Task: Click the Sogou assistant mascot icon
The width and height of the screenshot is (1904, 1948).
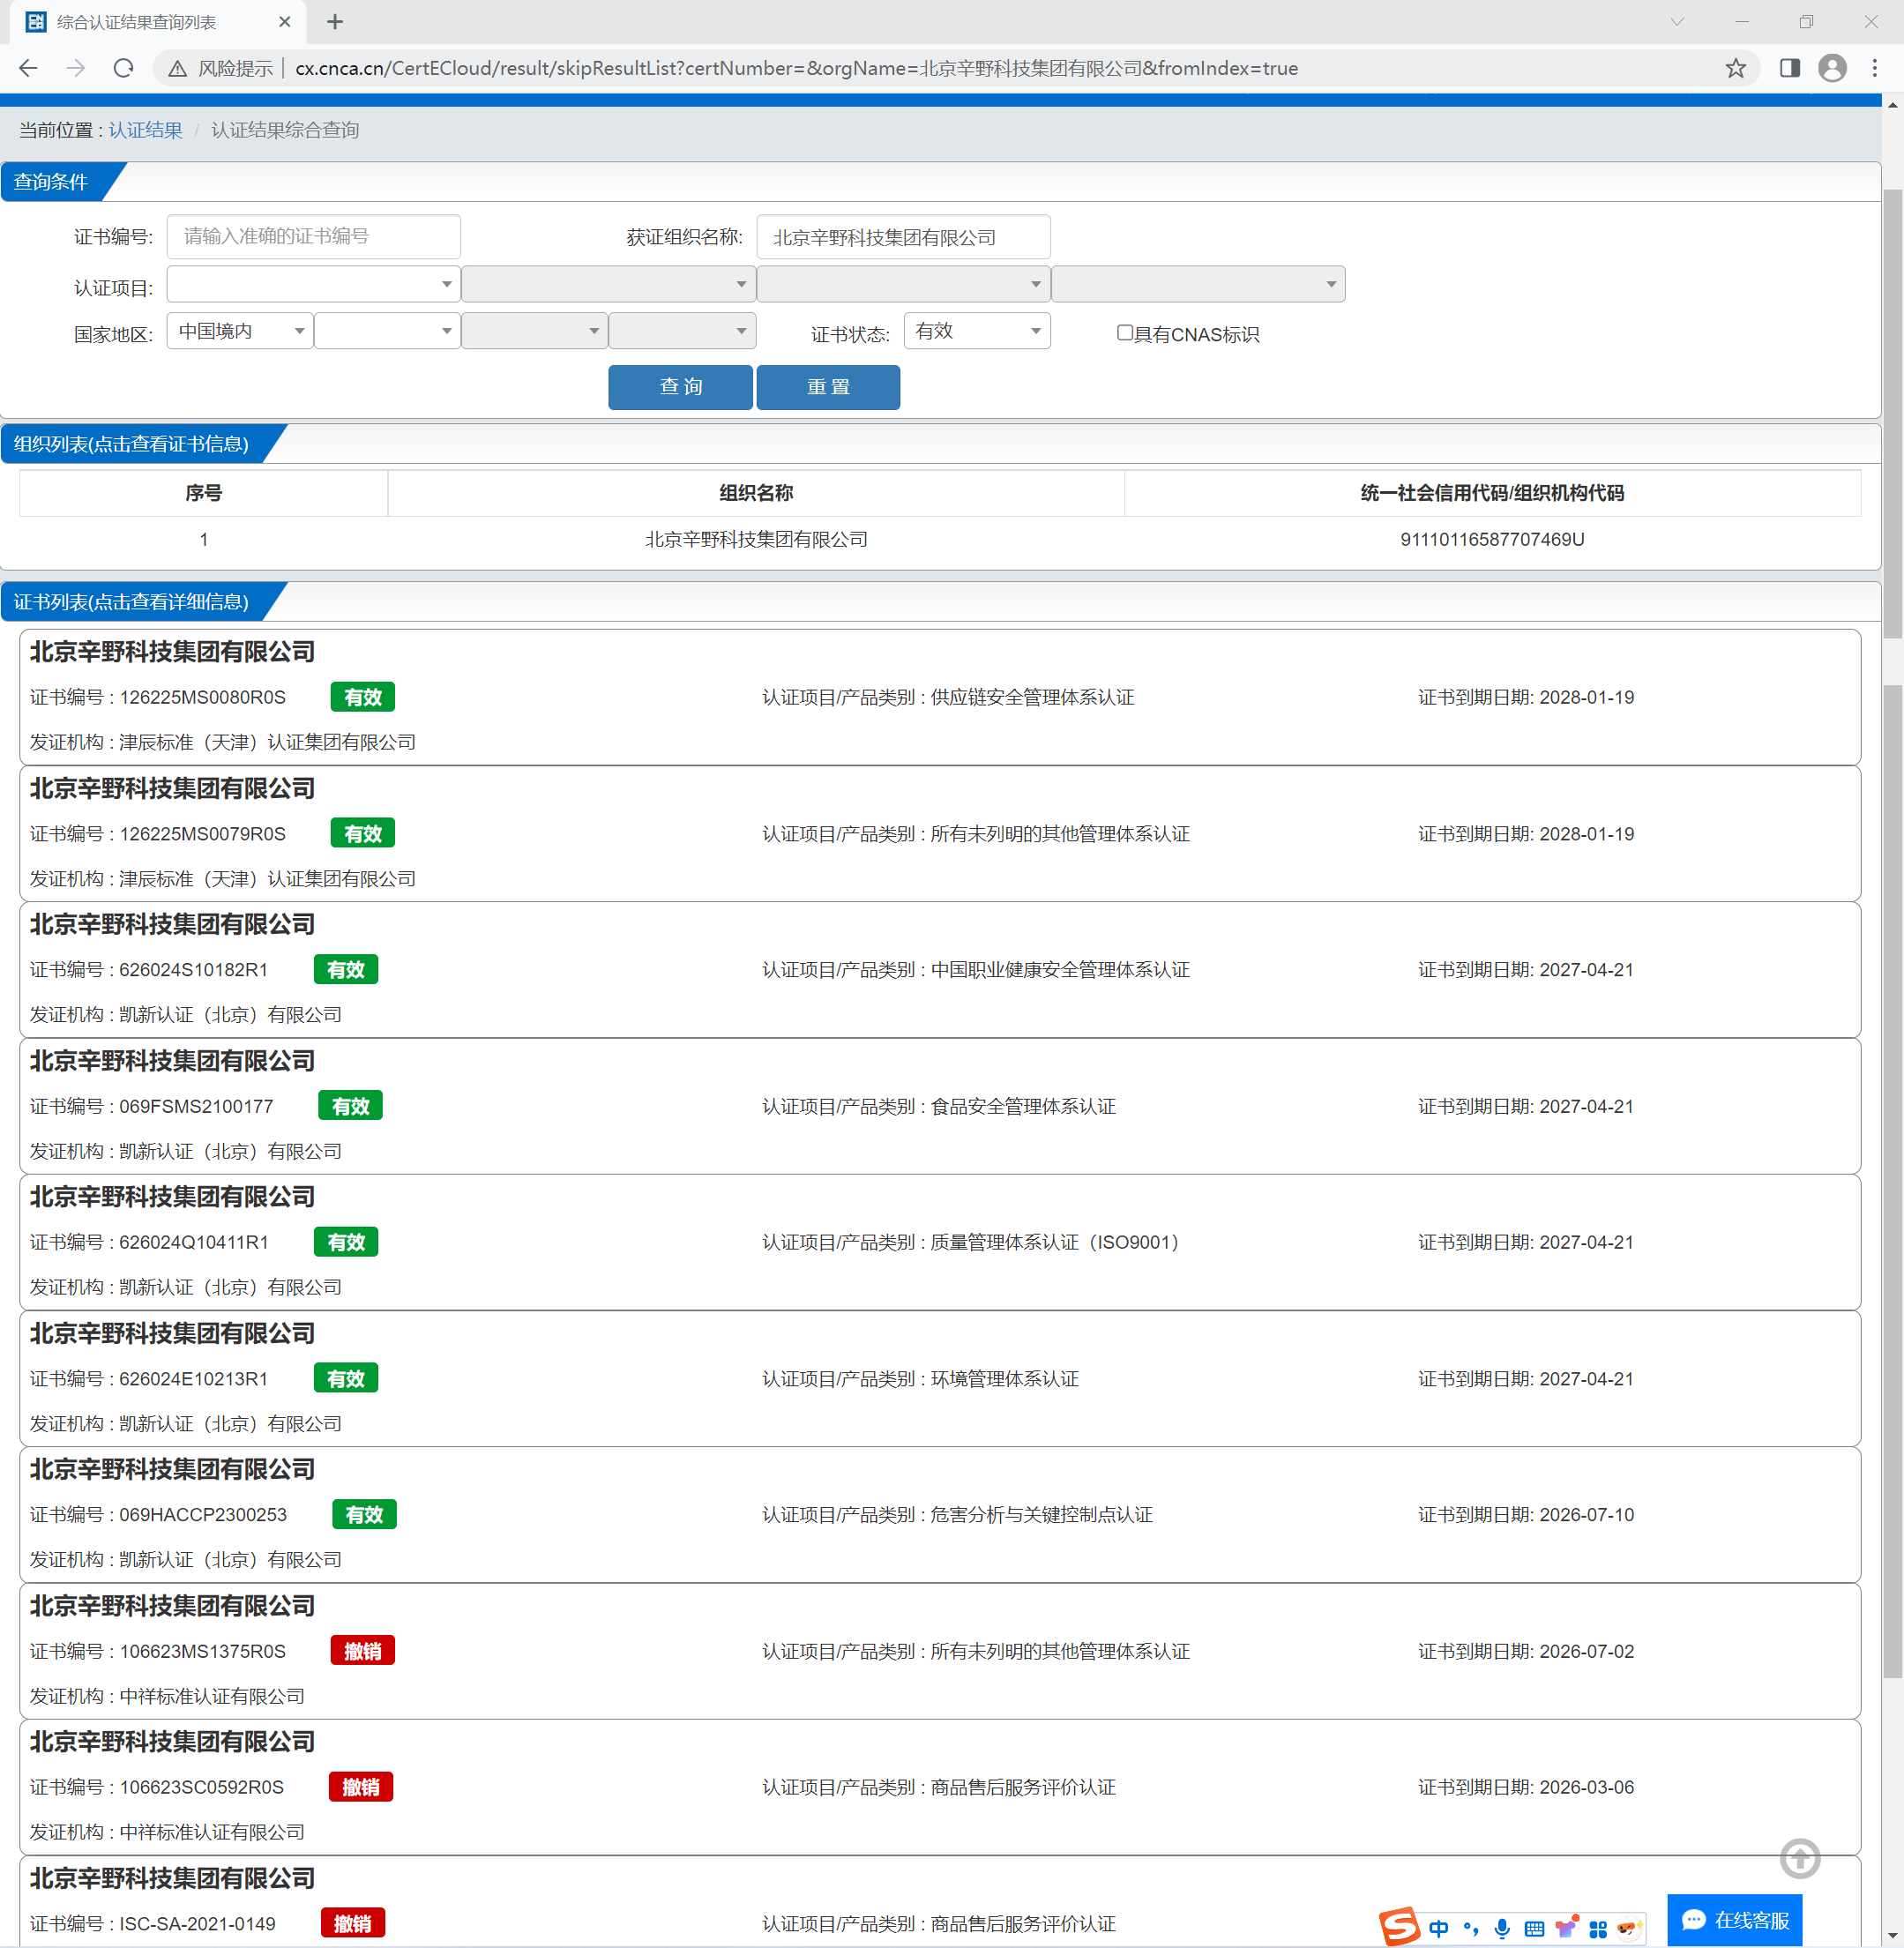Action: pos(1629,1928)
